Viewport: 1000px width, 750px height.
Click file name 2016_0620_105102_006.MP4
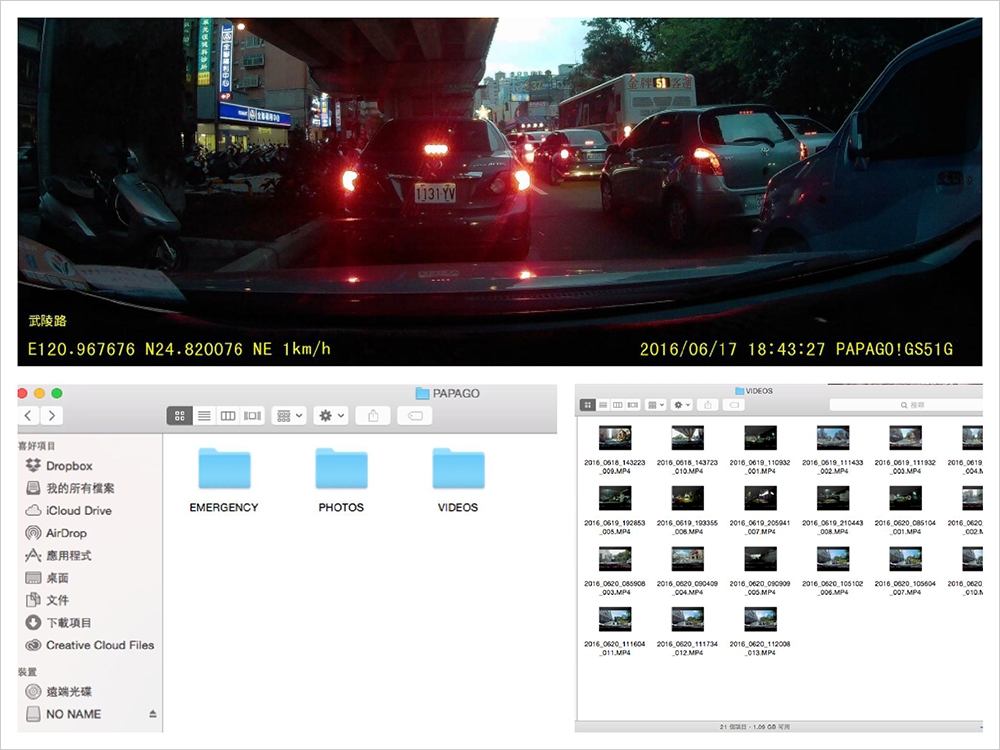coord(833,588)
